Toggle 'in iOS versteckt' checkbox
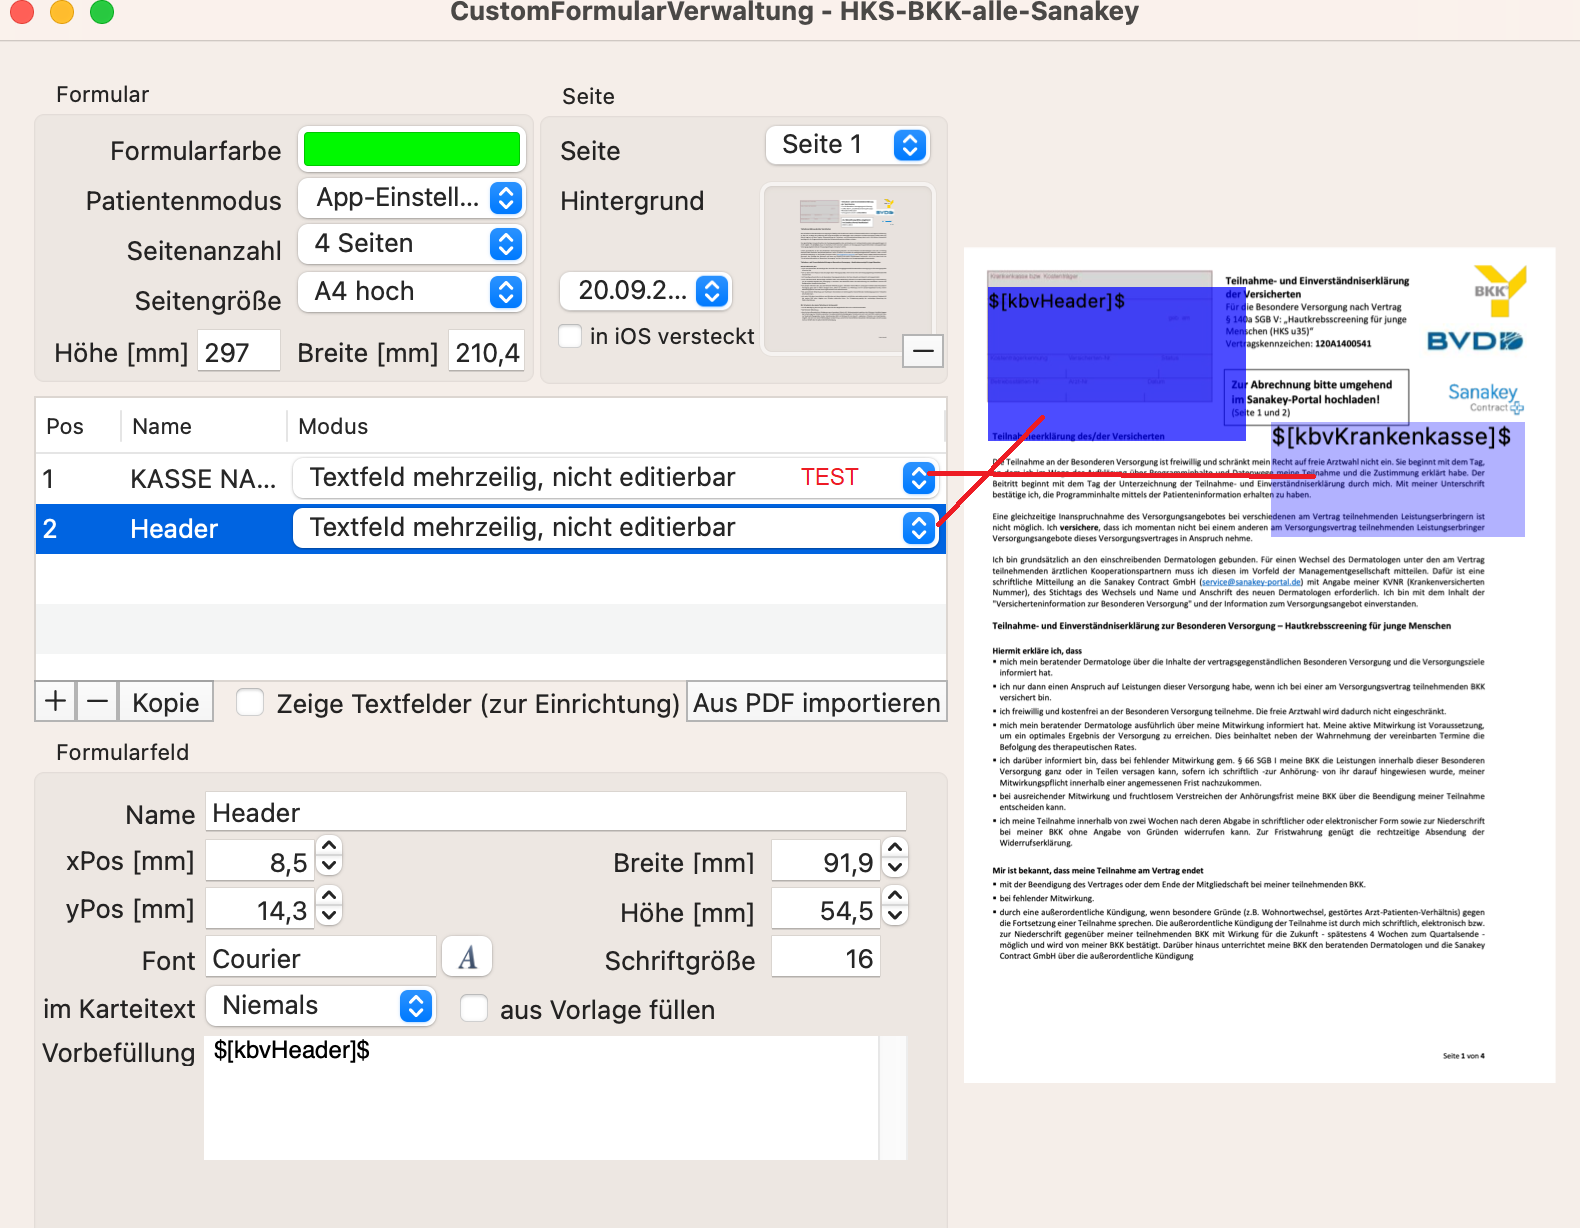Image resolution: width=1580 pixels, height=1228 pixels. (x=570, y=336)
